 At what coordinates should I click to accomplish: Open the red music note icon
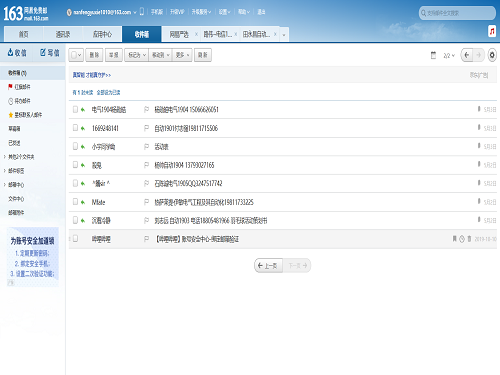coord(492,31)
